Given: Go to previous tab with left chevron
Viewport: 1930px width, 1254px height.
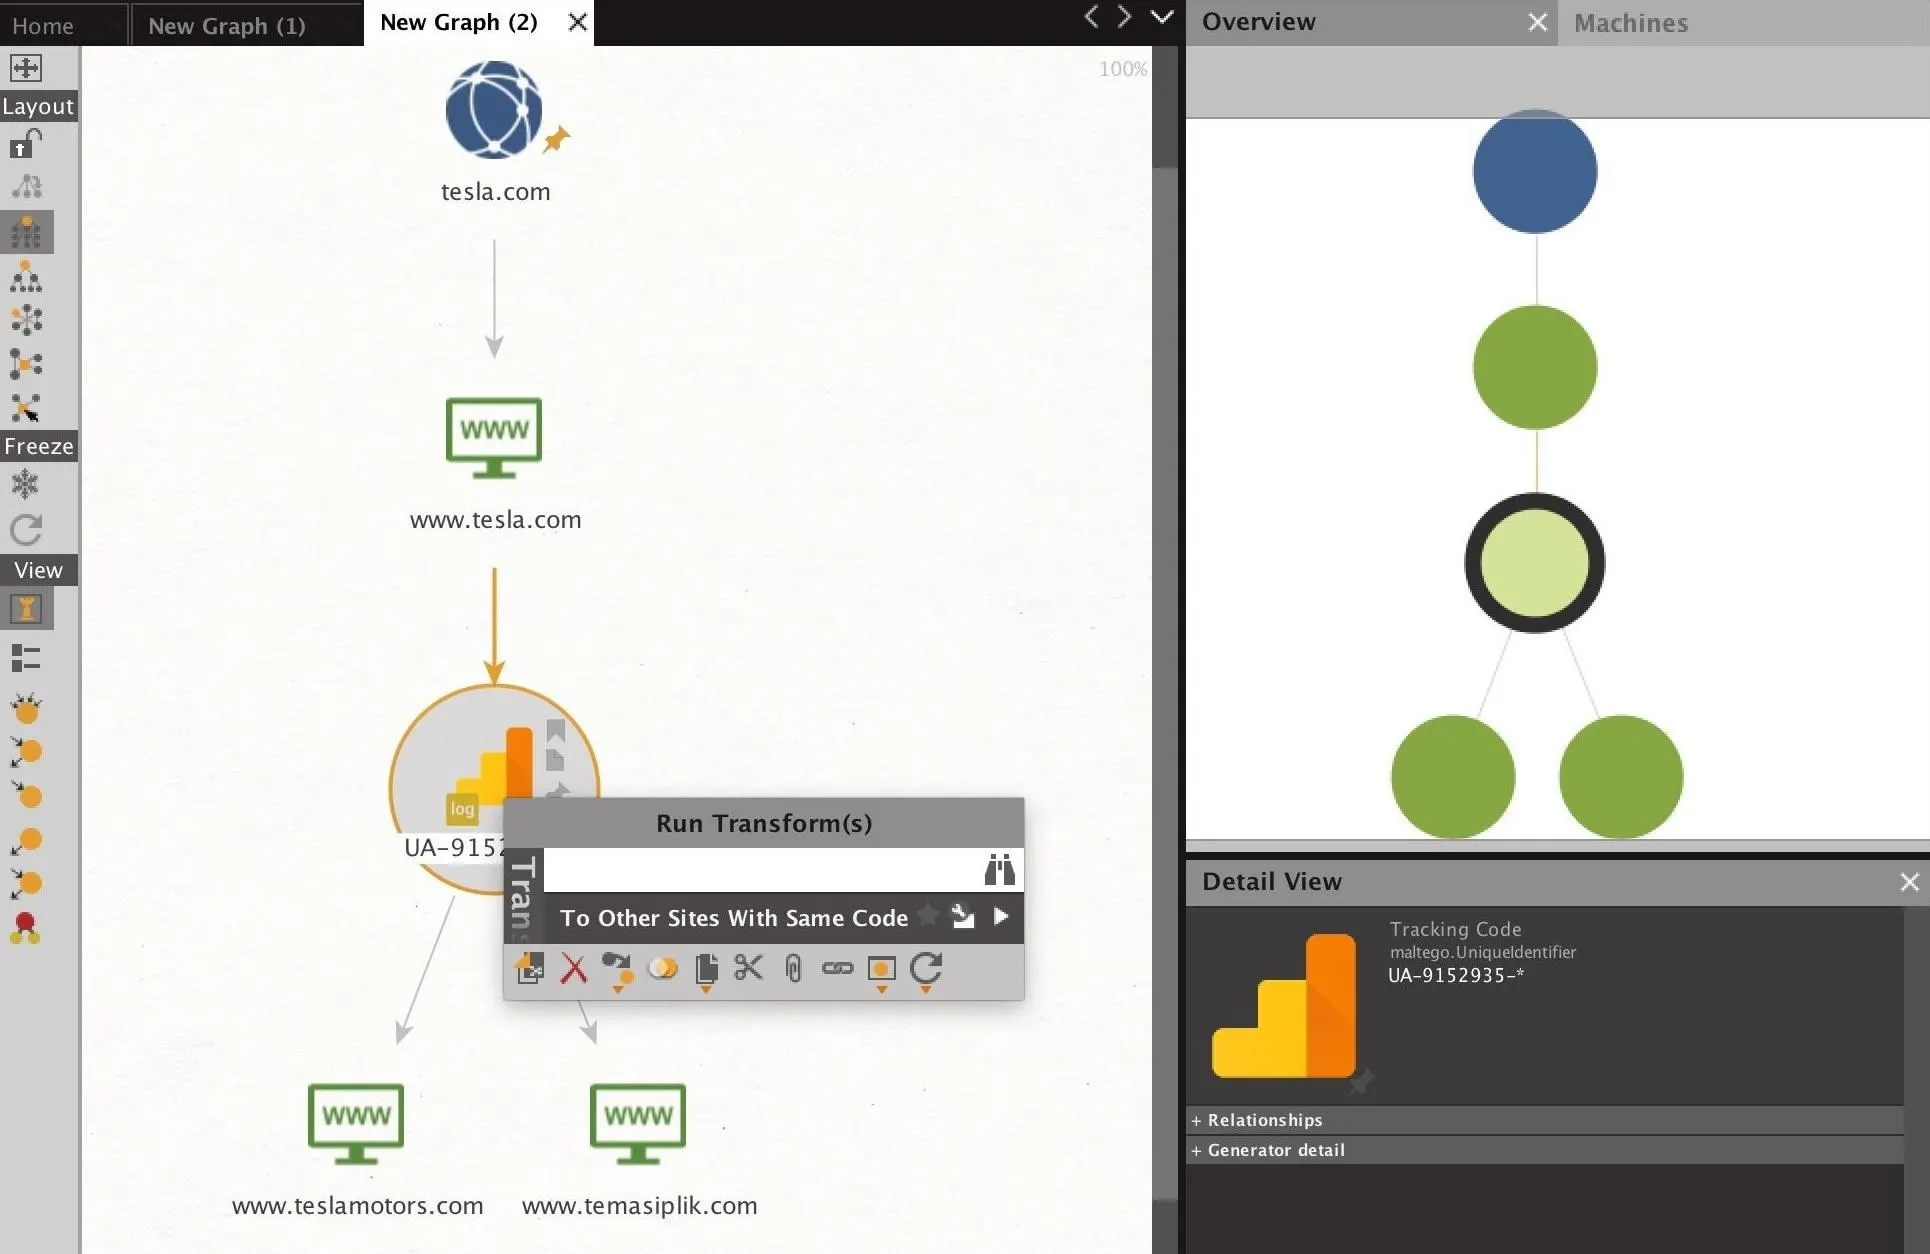Looking at the screenshot, I should point(1091,17).
